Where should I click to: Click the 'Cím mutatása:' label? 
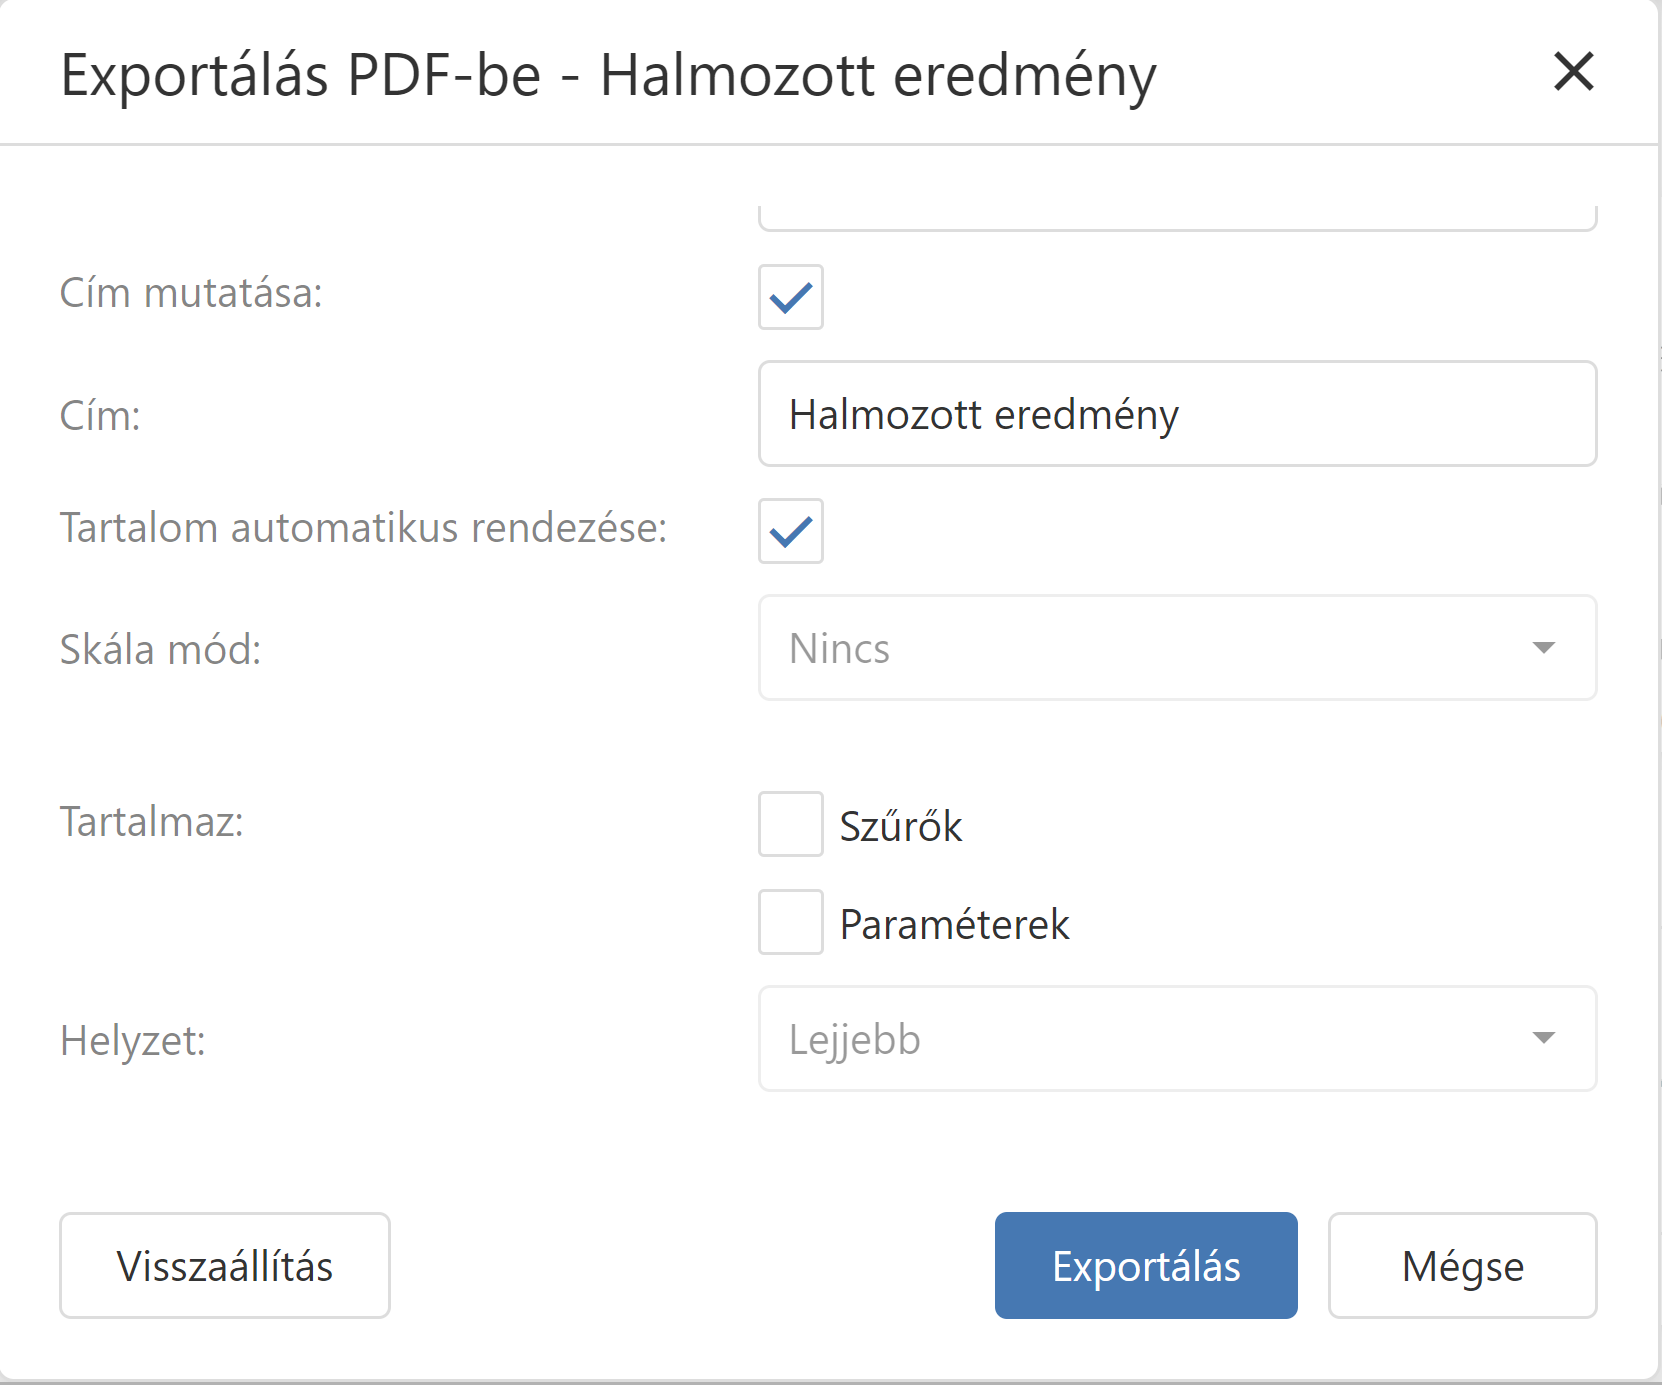[191, 294]
